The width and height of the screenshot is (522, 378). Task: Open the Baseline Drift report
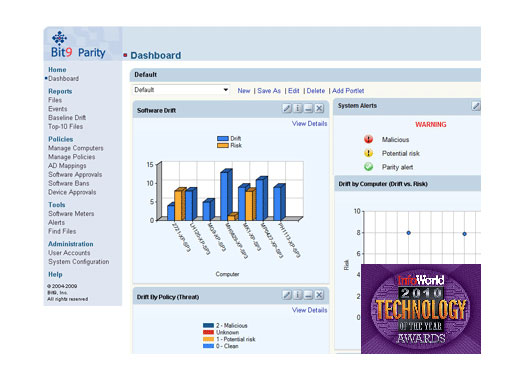67,118
